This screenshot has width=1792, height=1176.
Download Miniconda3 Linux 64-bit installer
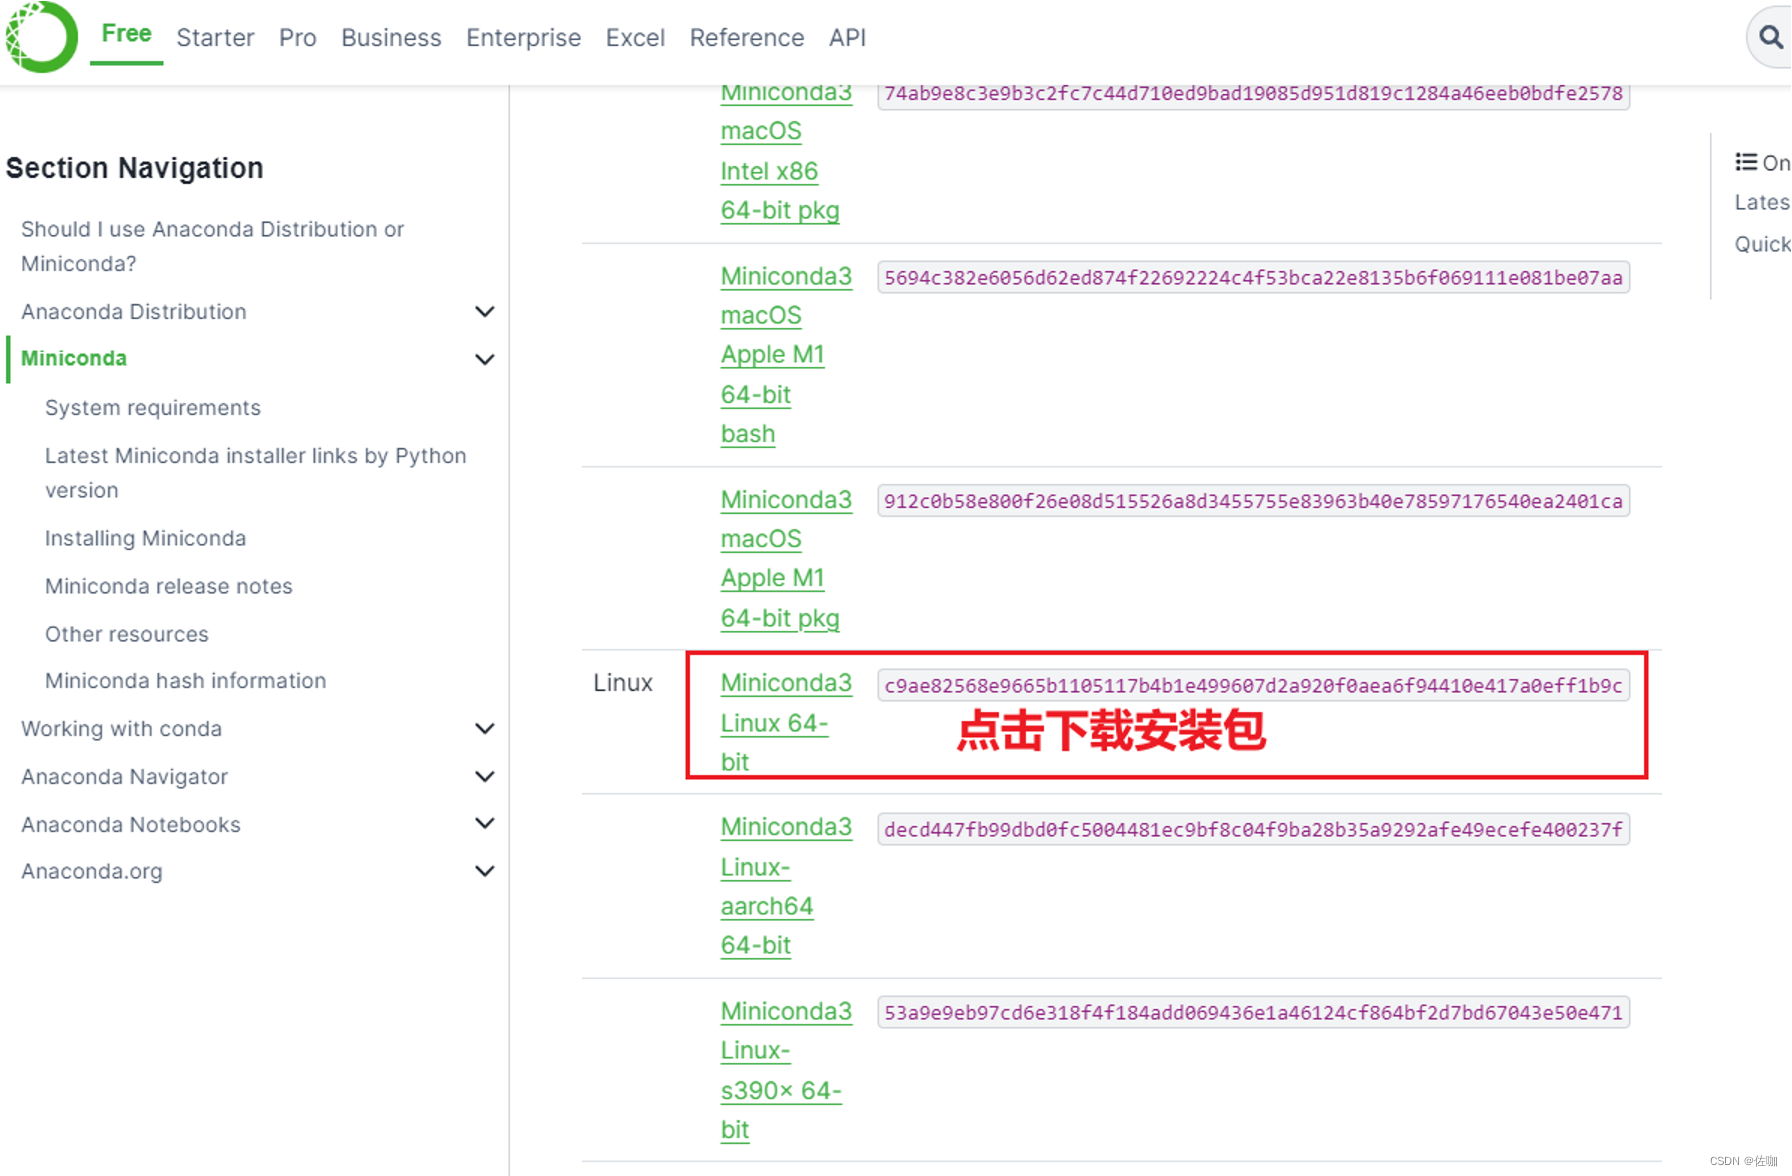coord(786,722)
